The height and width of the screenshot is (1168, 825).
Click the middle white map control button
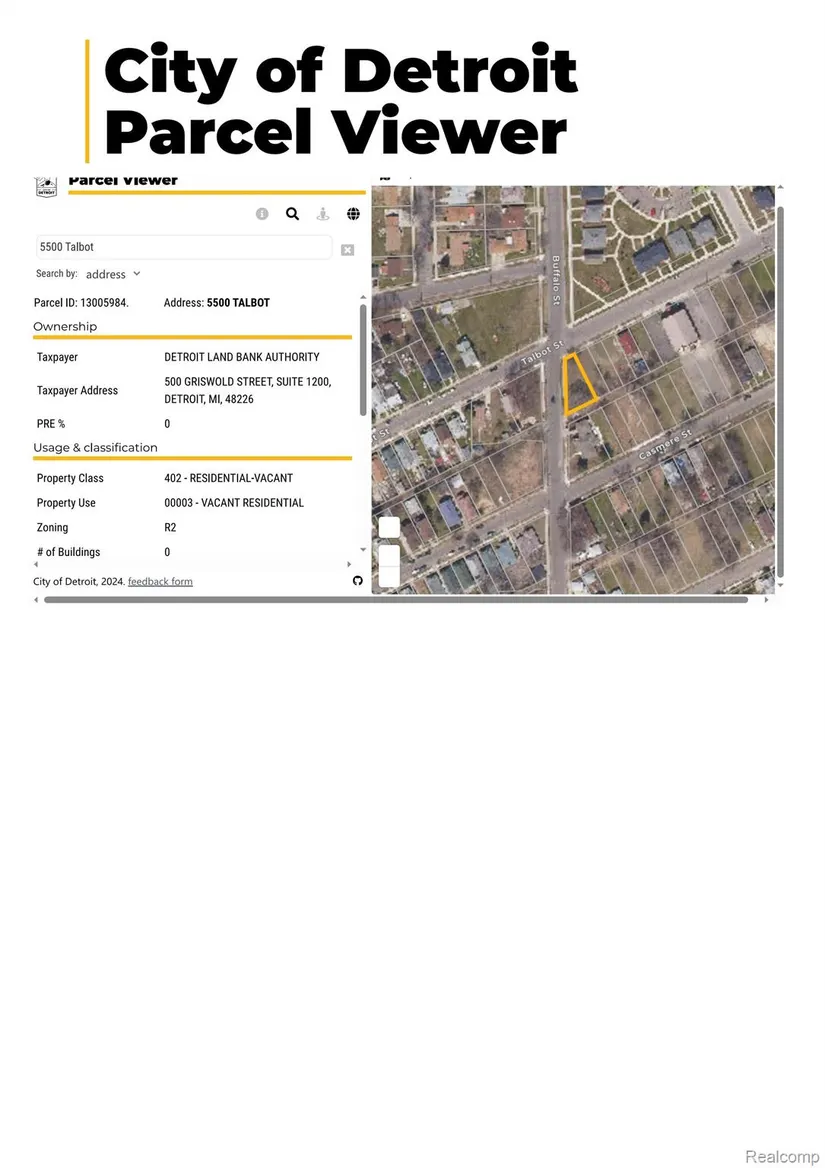[x=389, y=555]
